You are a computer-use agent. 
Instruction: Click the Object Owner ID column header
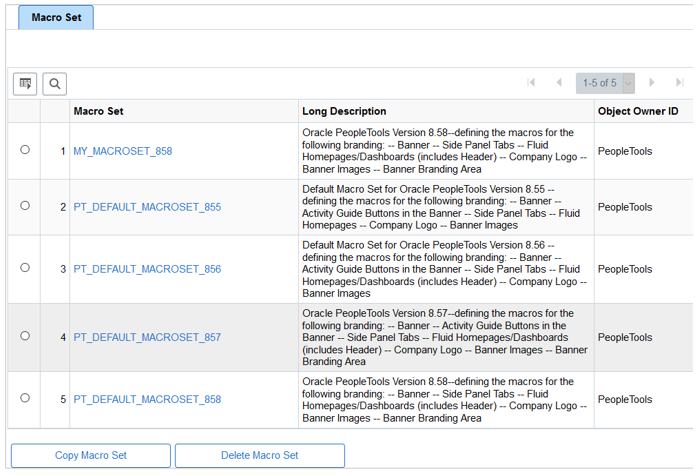coord(638,111)
